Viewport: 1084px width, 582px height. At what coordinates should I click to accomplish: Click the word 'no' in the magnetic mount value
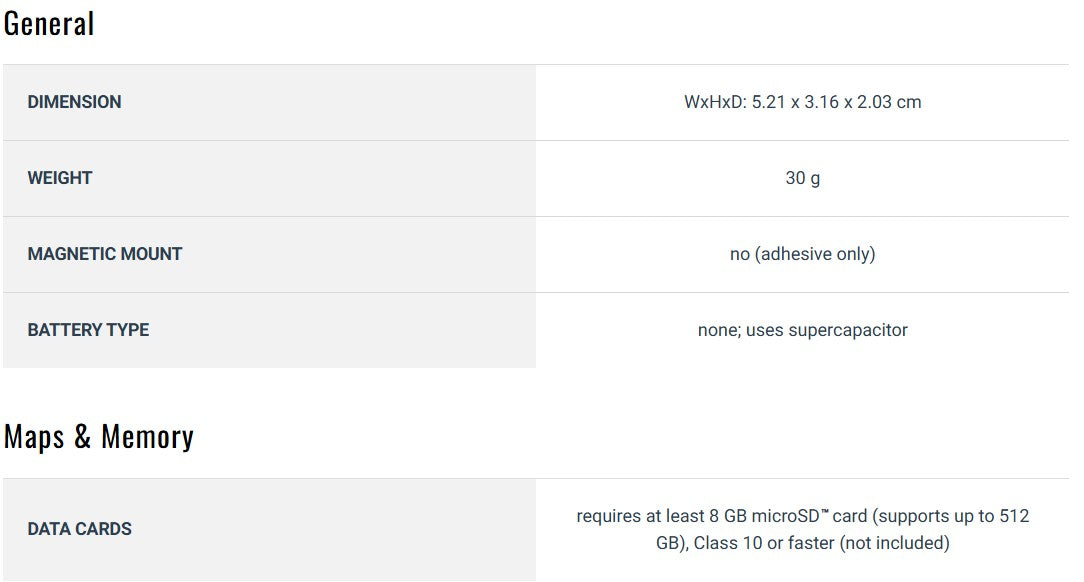(739, 254)
